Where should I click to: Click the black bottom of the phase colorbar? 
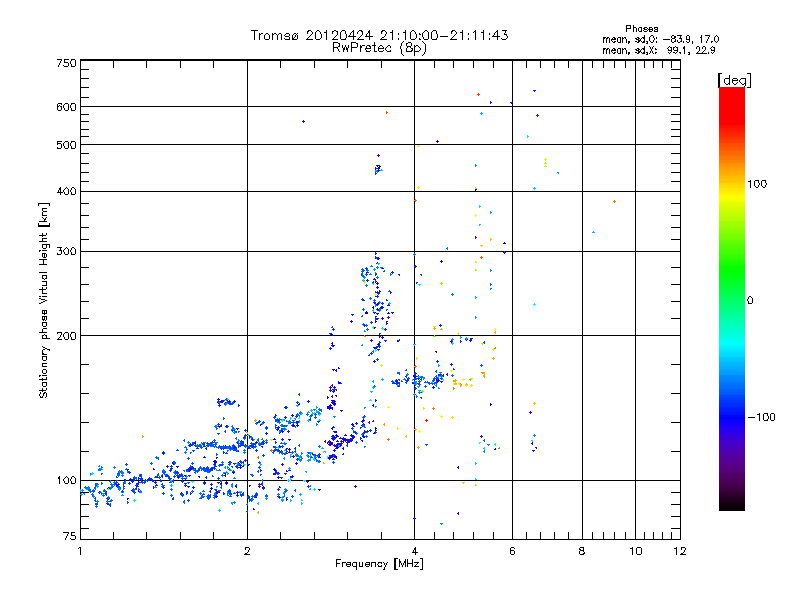732,503
